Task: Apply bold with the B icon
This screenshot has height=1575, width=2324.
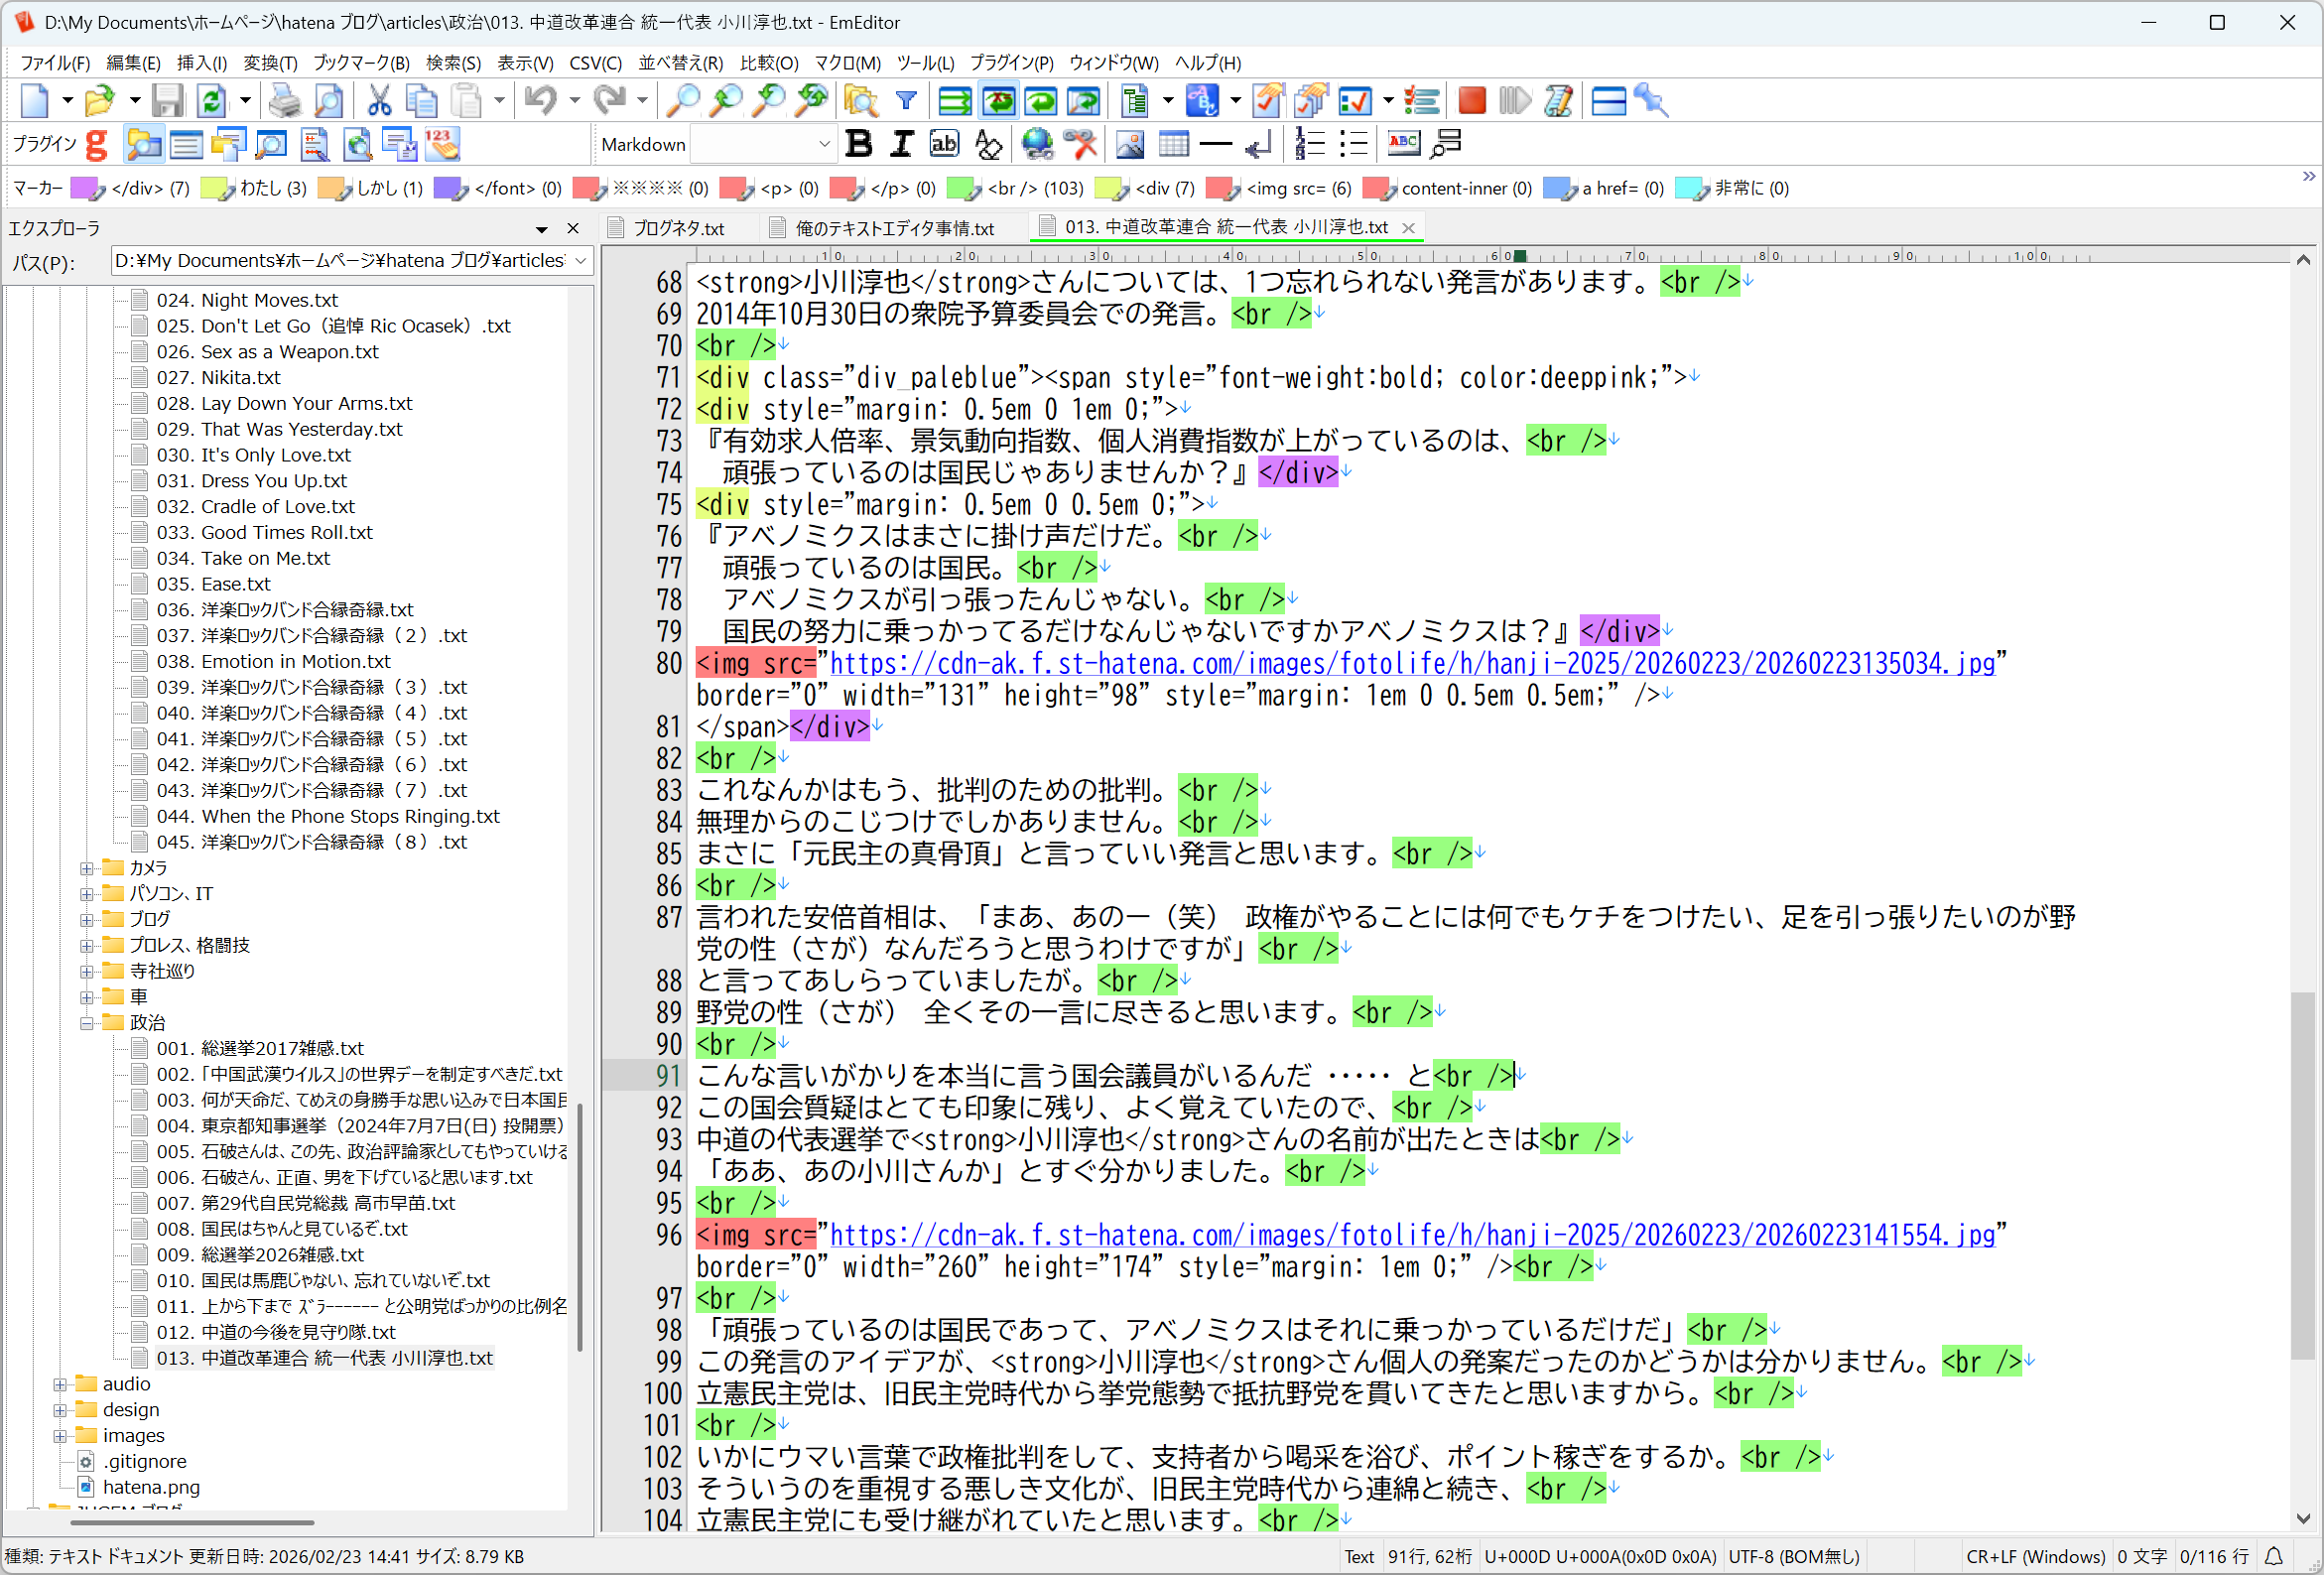Action: tap(858, 145)
